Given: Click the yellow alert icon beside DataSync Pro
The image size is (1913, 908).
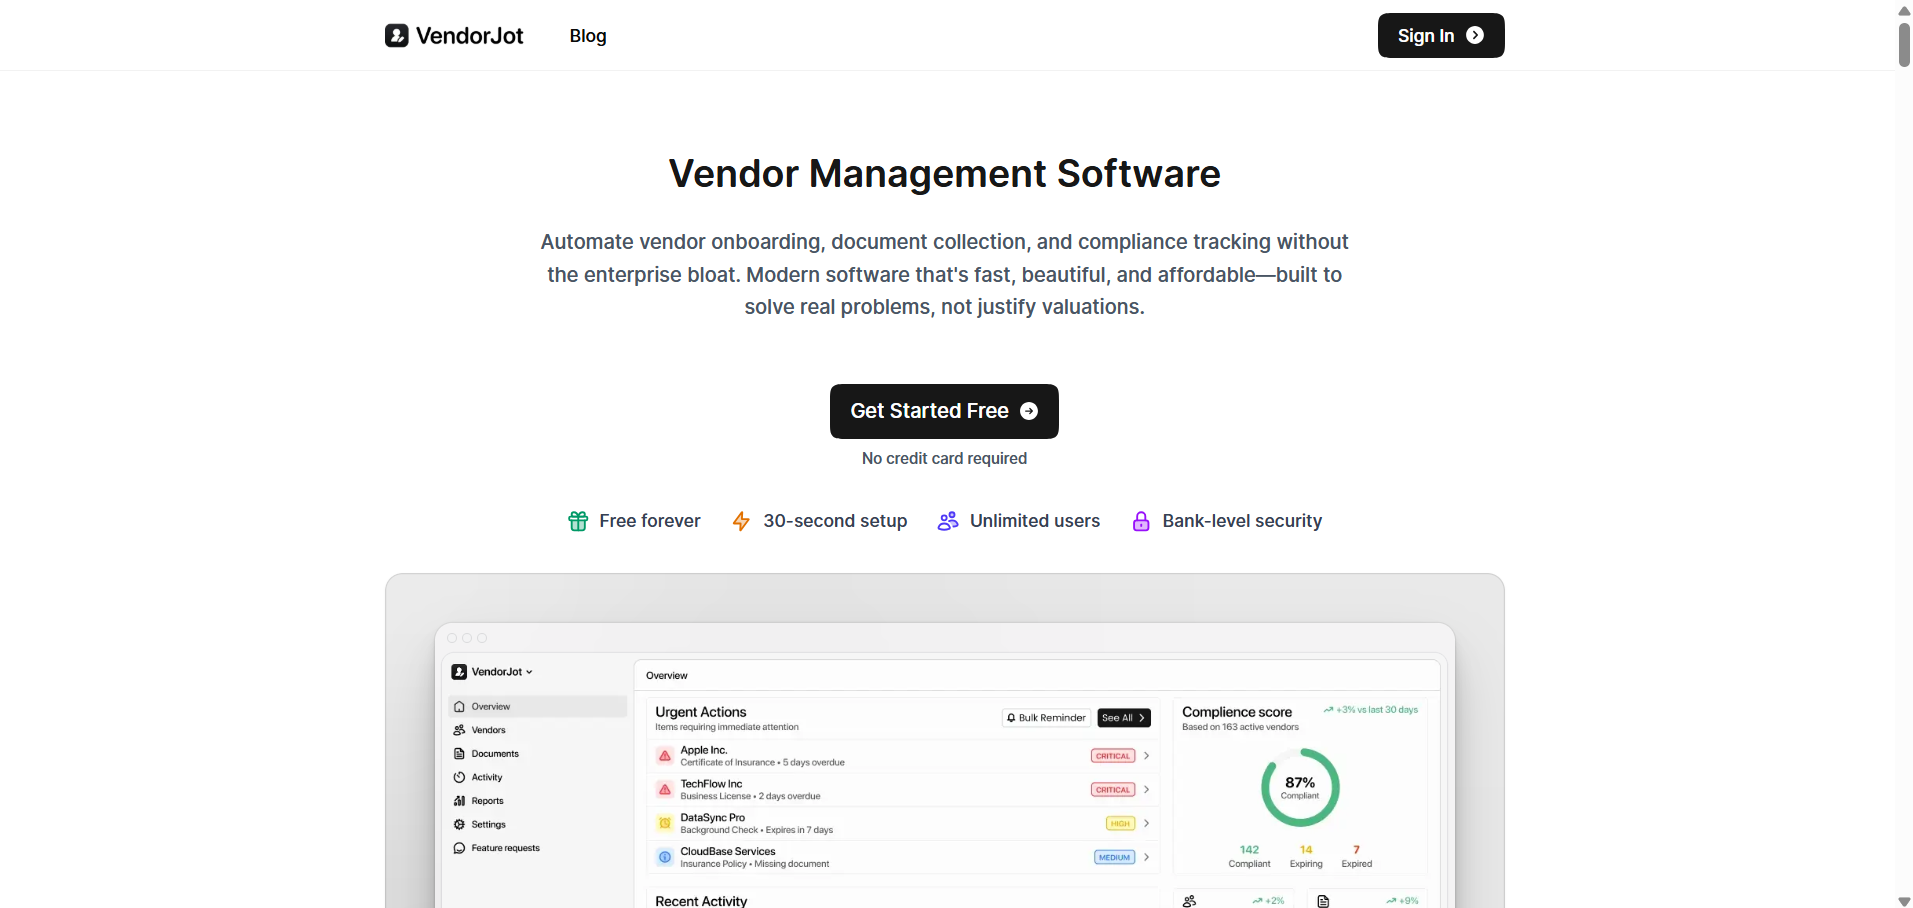Looking at the screenshot, I should (x=665, y=823).
